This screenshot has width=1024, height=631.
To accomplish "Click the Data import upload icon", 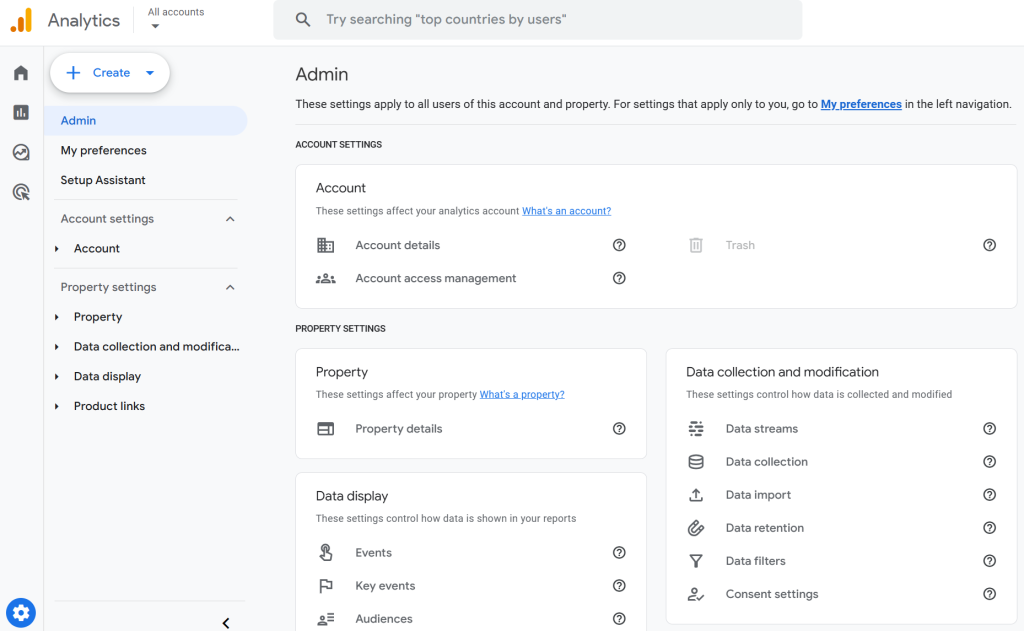I will pos(696,495).
